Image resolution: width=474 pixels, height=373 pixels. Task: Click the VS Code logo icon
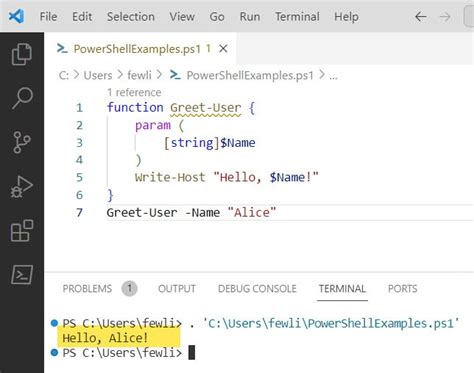click(x=16, y=16)
